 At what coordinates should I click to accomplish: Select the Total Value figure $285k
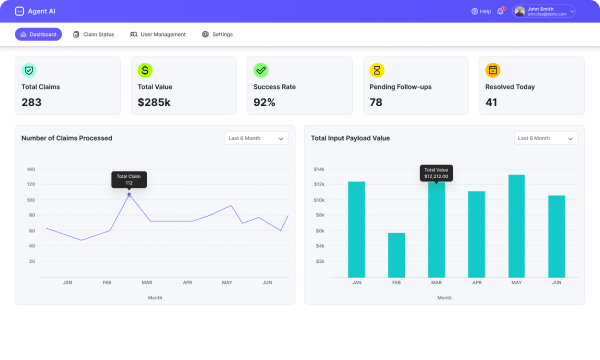154,103
